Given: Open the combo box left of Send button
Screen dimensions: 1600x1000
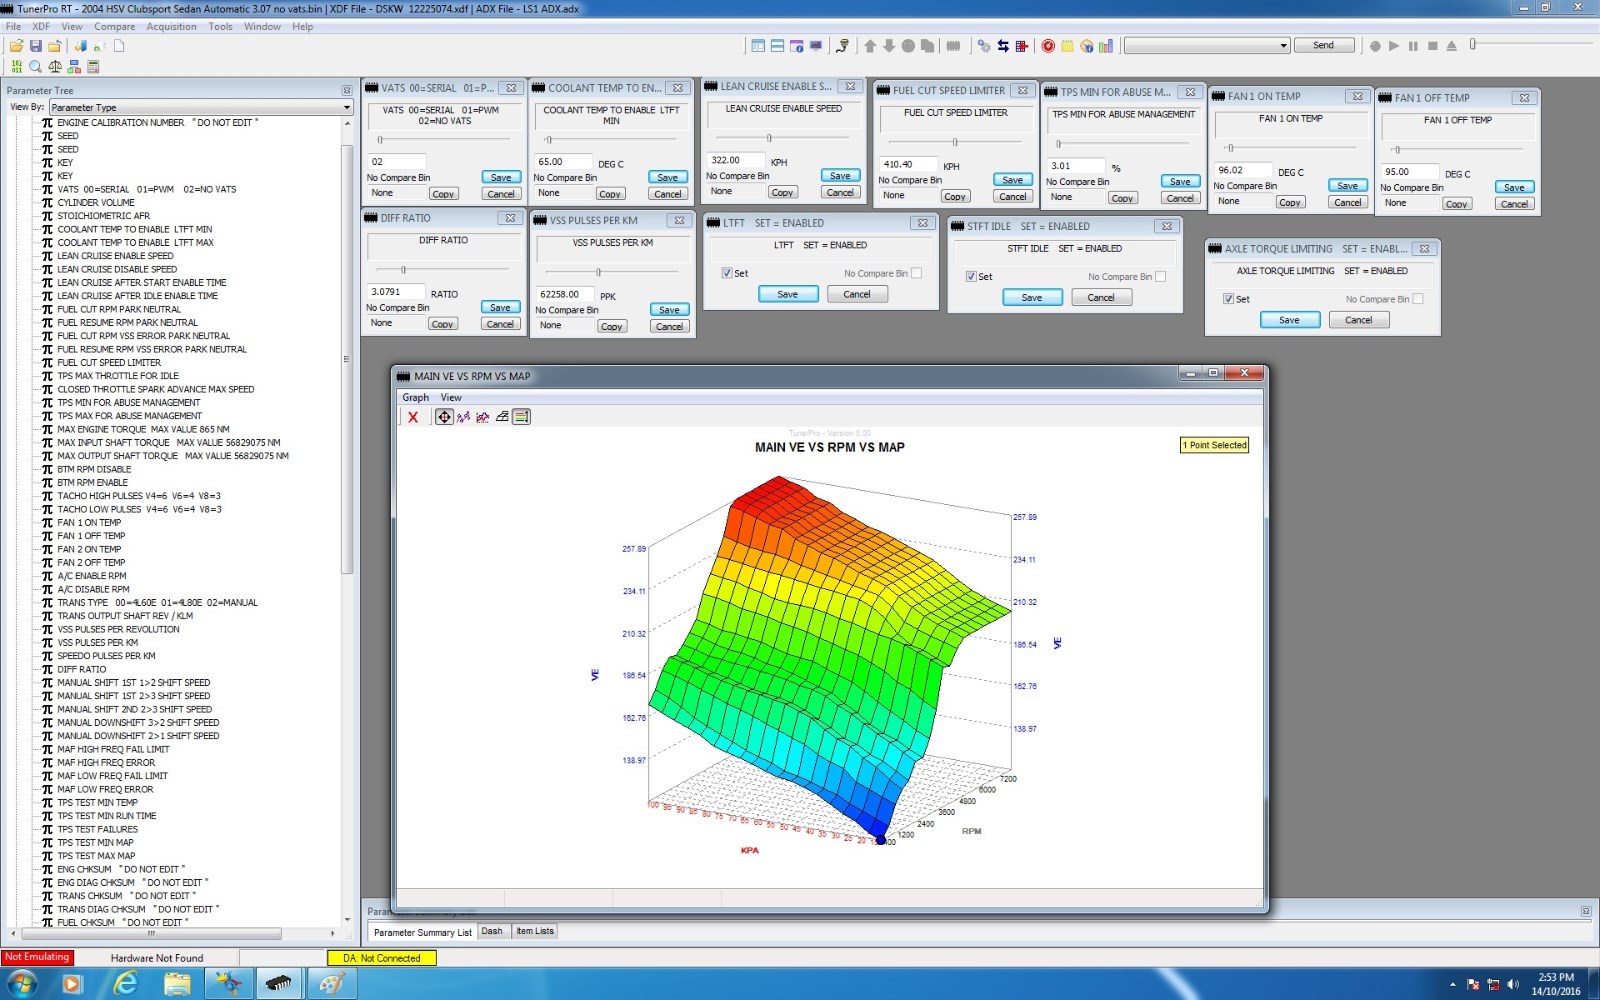Looking at the screenshot, I should click(x=1207, y=45).
